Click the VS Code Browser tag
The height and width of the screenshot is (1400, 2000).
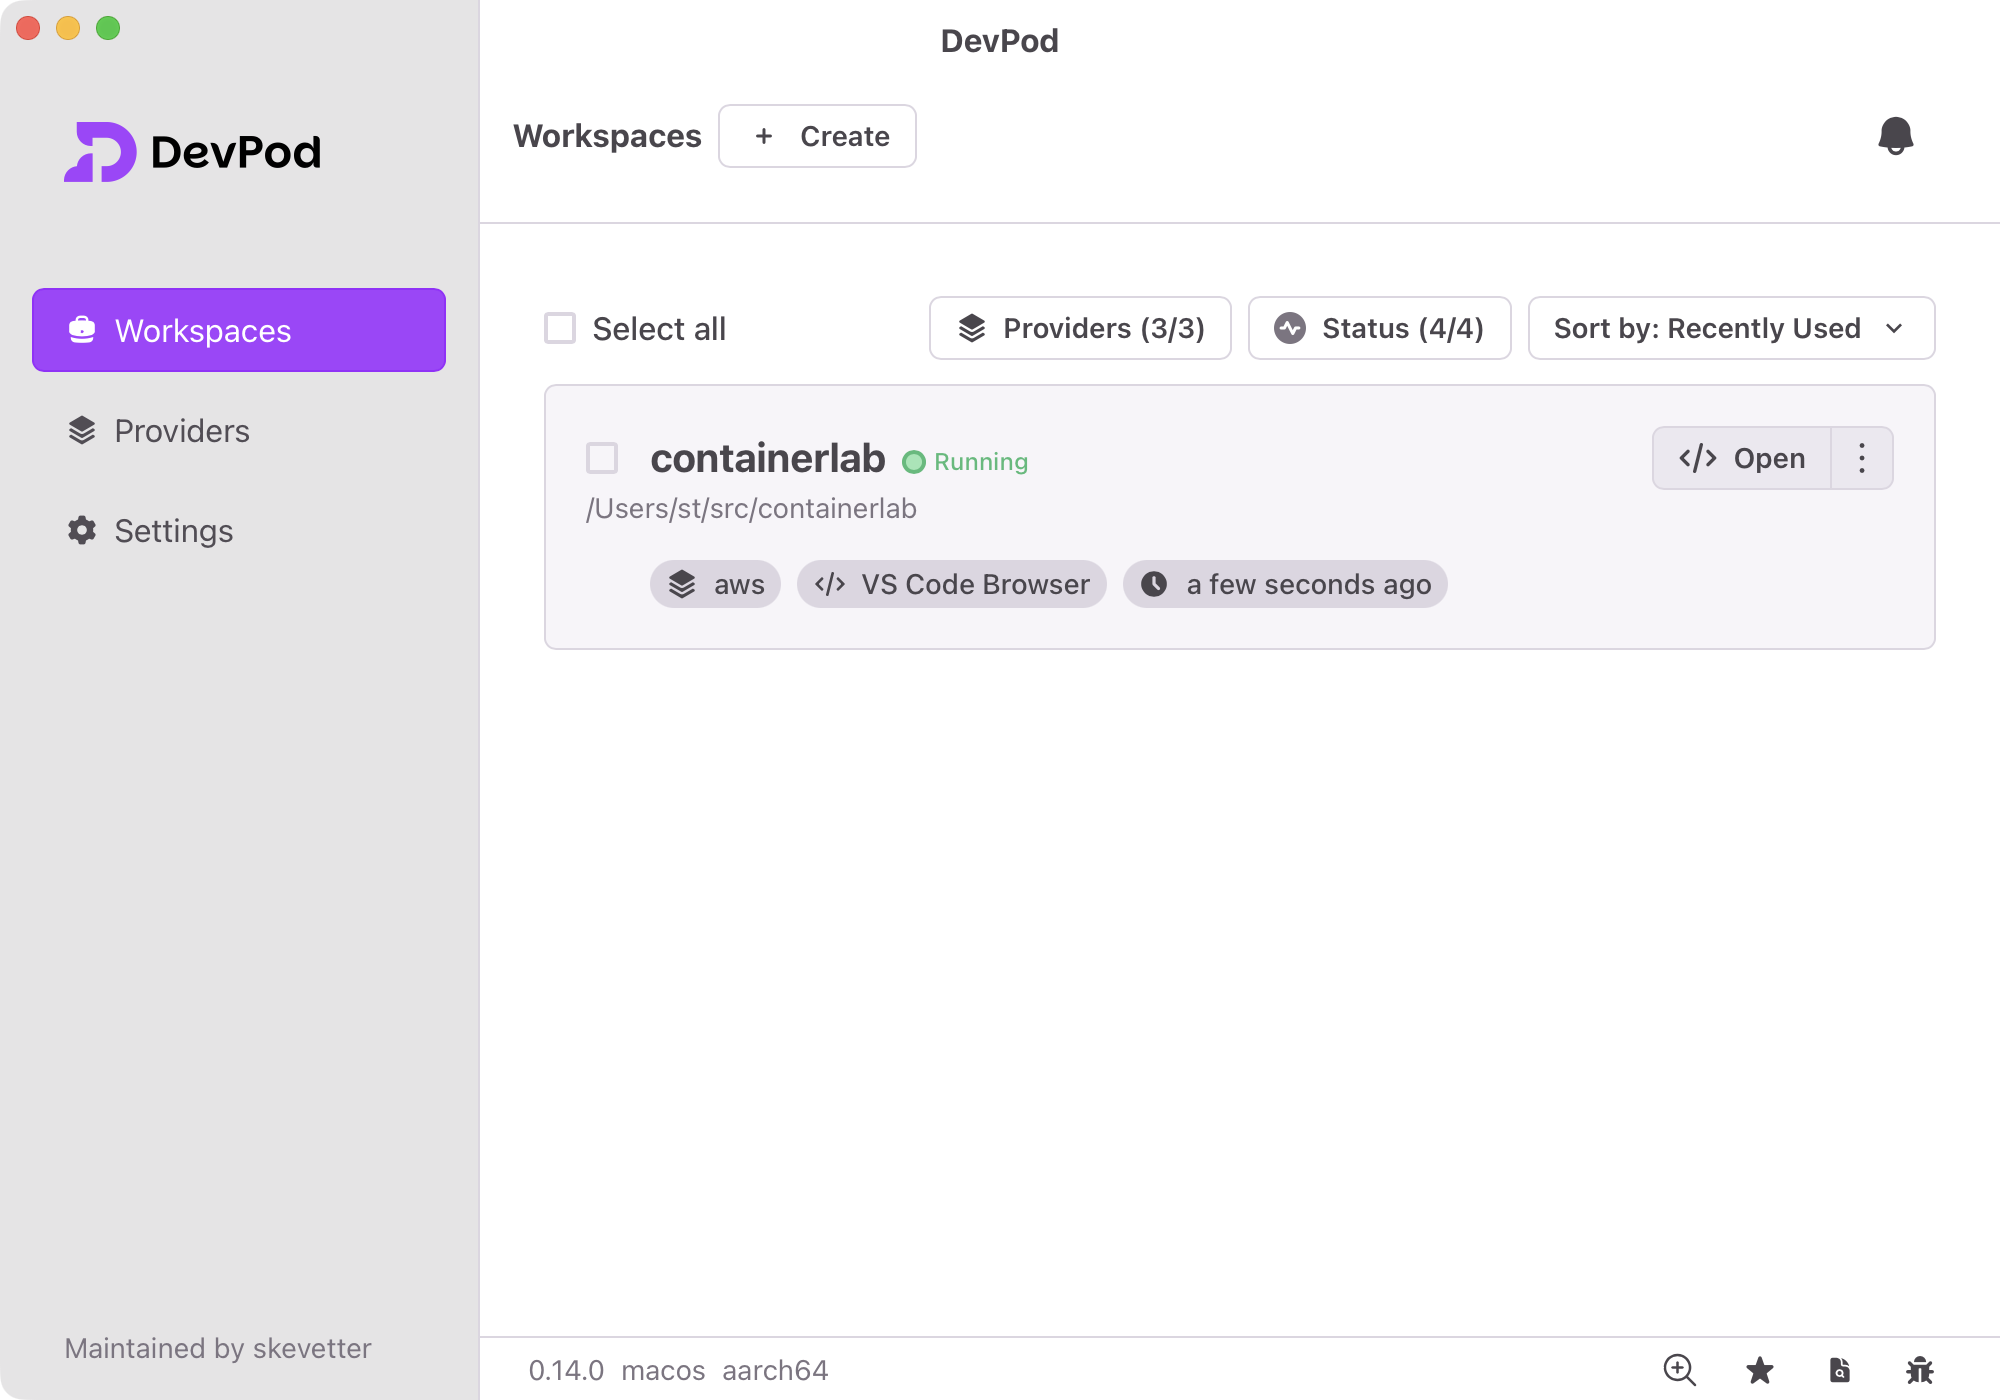(x=951, y=584)
